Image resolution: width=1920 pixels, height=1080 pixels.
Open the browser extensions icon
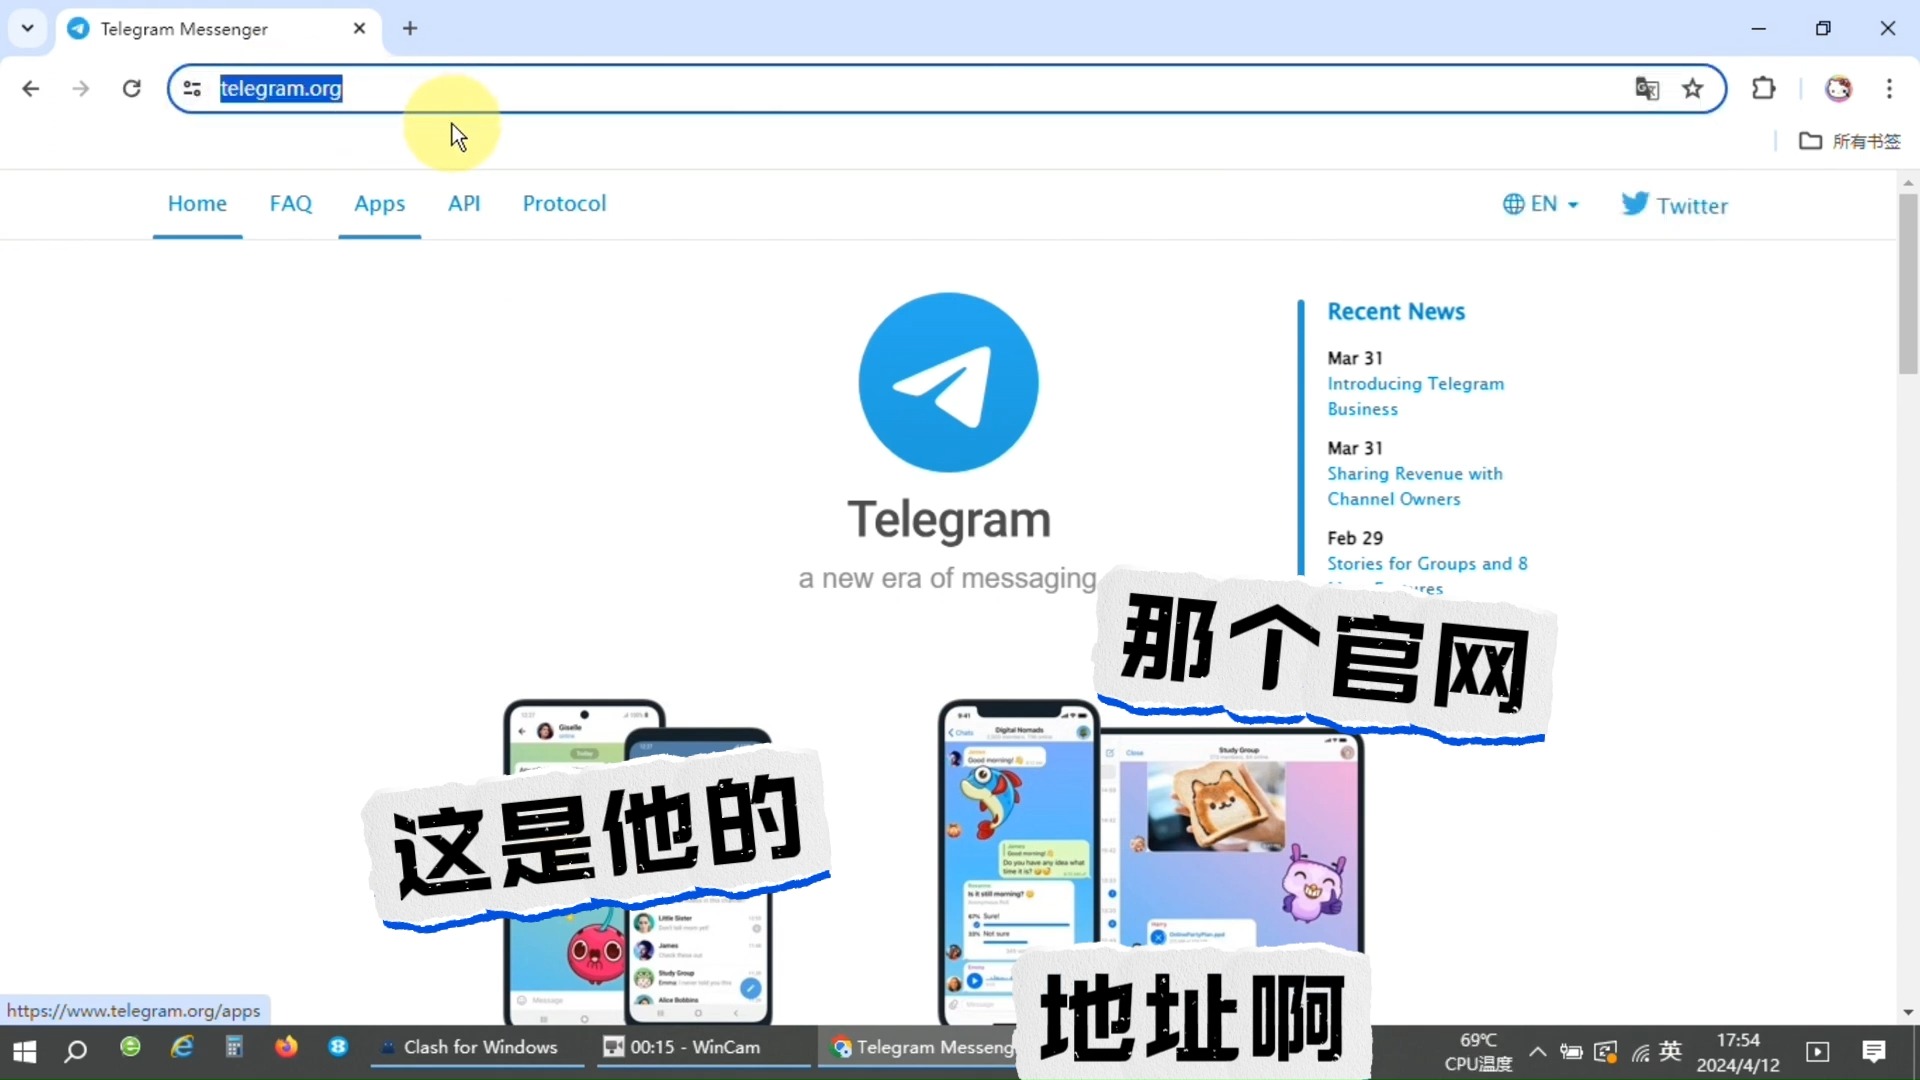(x=1764, y=88)
